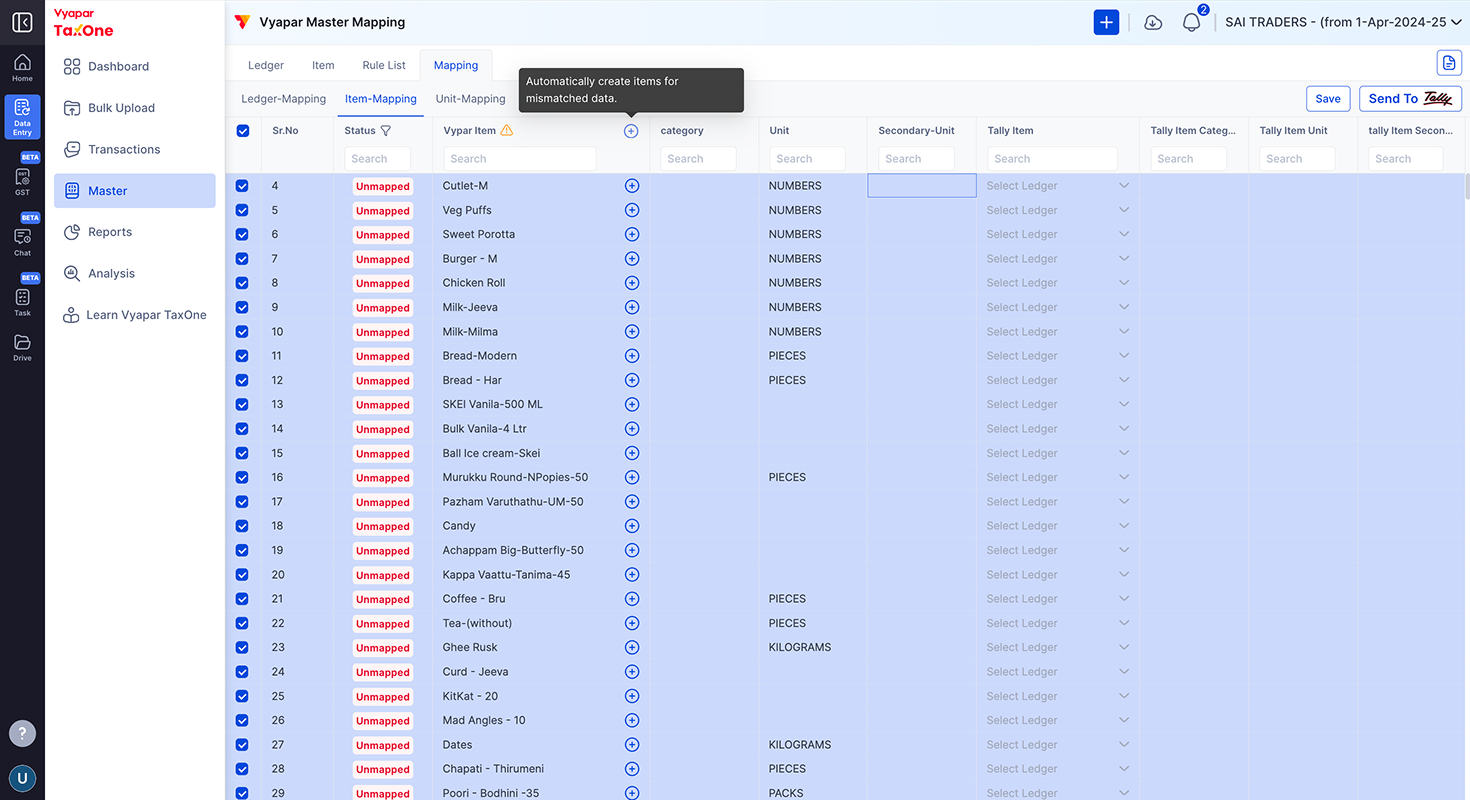Click the cloud download icon
Image resolution: width=1470 pixels, height=800 pixels.
point(1153,22)
